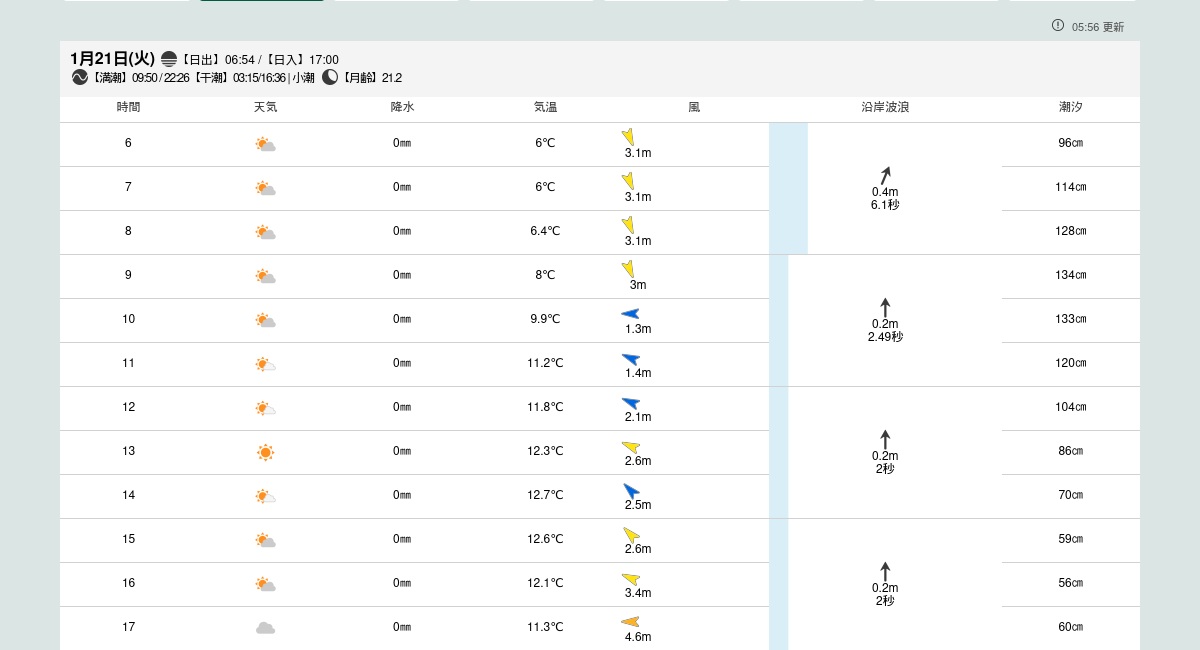Click the cloudy weather icon at 17 o'clock
The image size is (1200, 650).
tap(265, 628)
